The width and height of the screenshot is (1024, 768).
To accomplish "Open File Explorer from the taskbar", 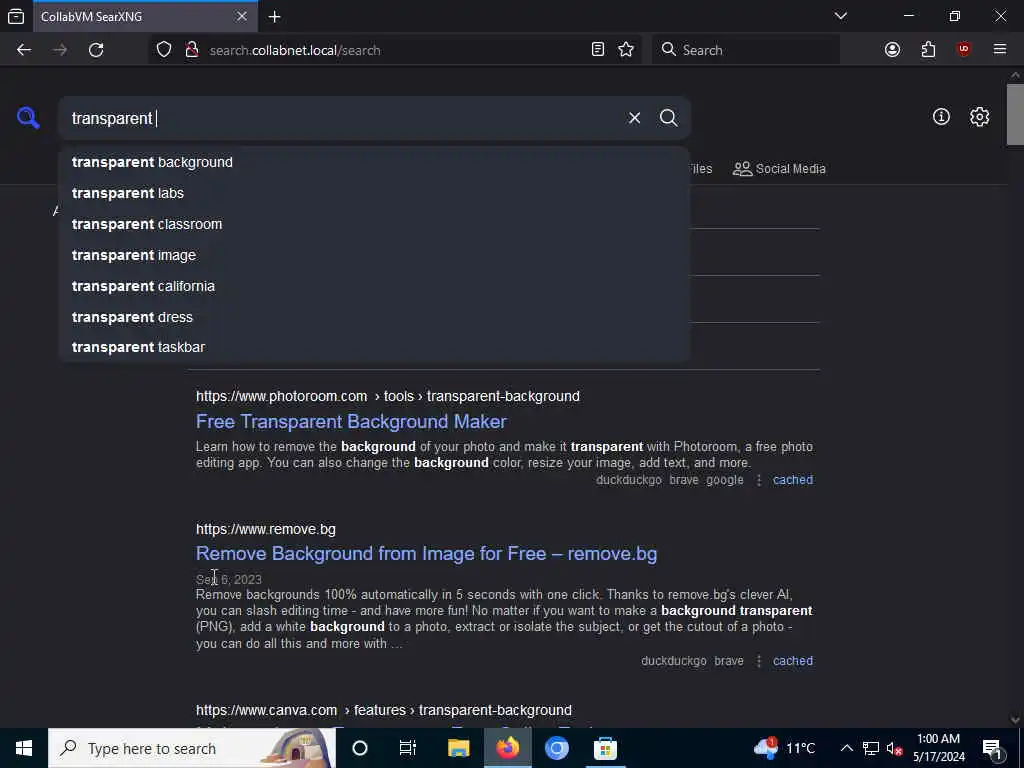I will tap(458, 748).
